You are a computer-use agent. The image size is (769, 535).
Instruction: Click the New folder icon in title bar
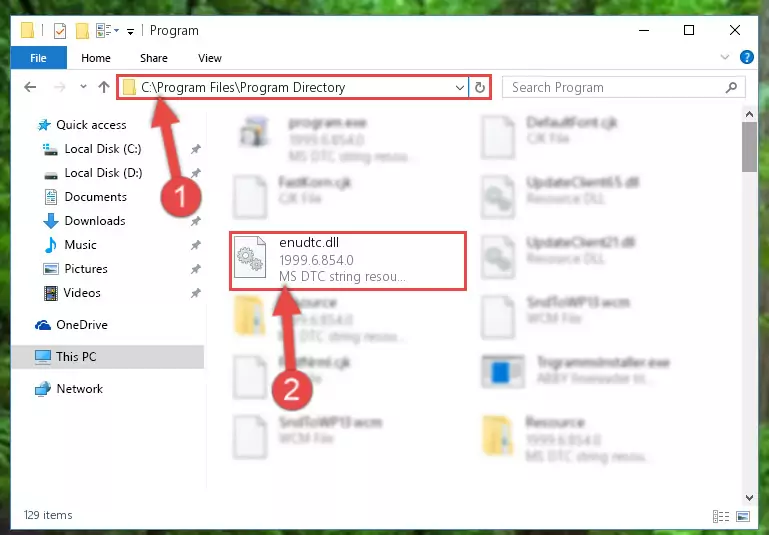pos(82,31)
